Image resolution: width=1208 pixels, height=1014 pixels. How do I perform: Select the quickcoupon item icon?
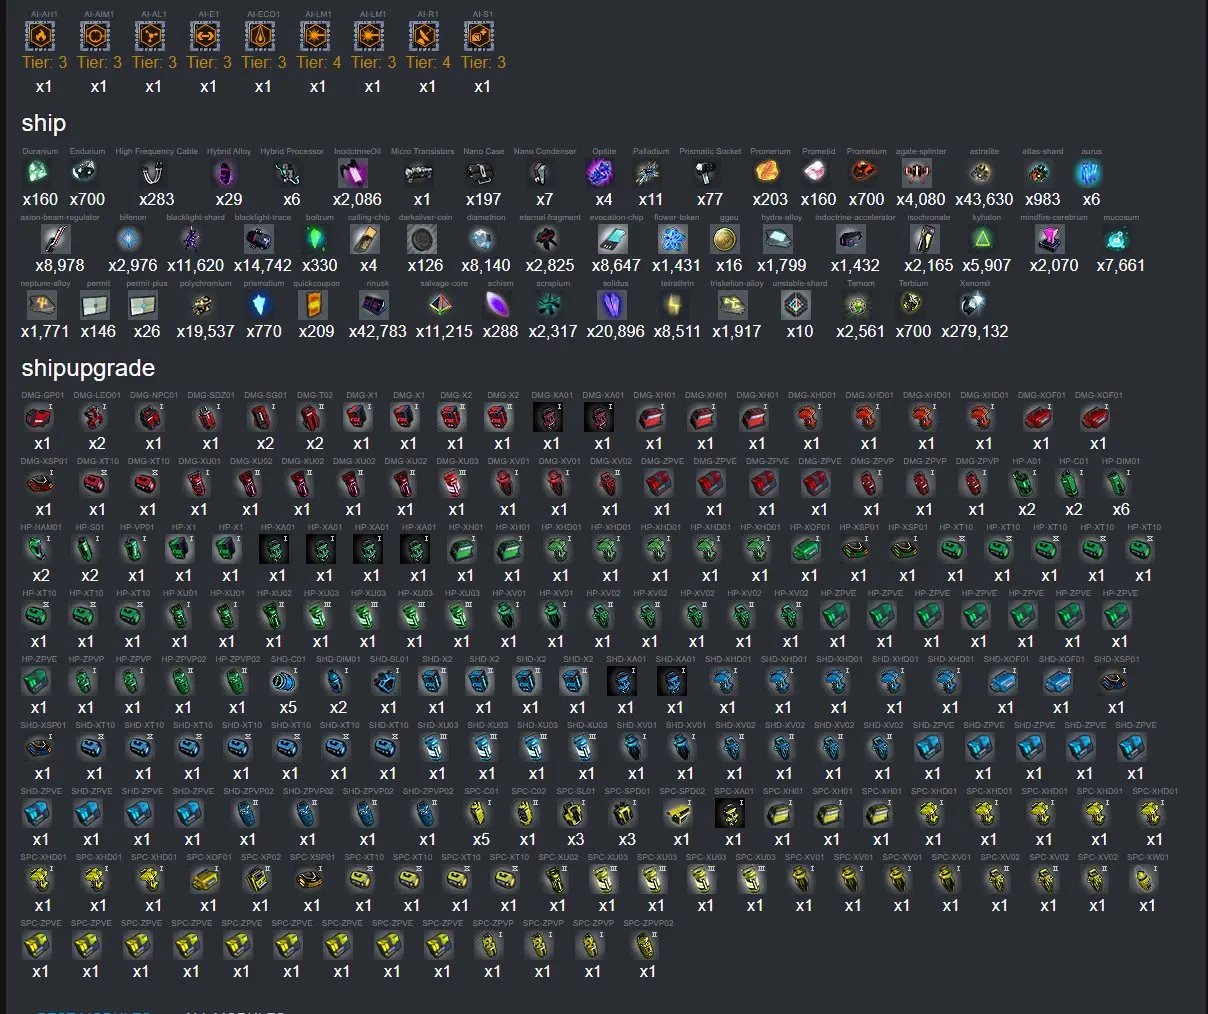(x=313, y=305)
